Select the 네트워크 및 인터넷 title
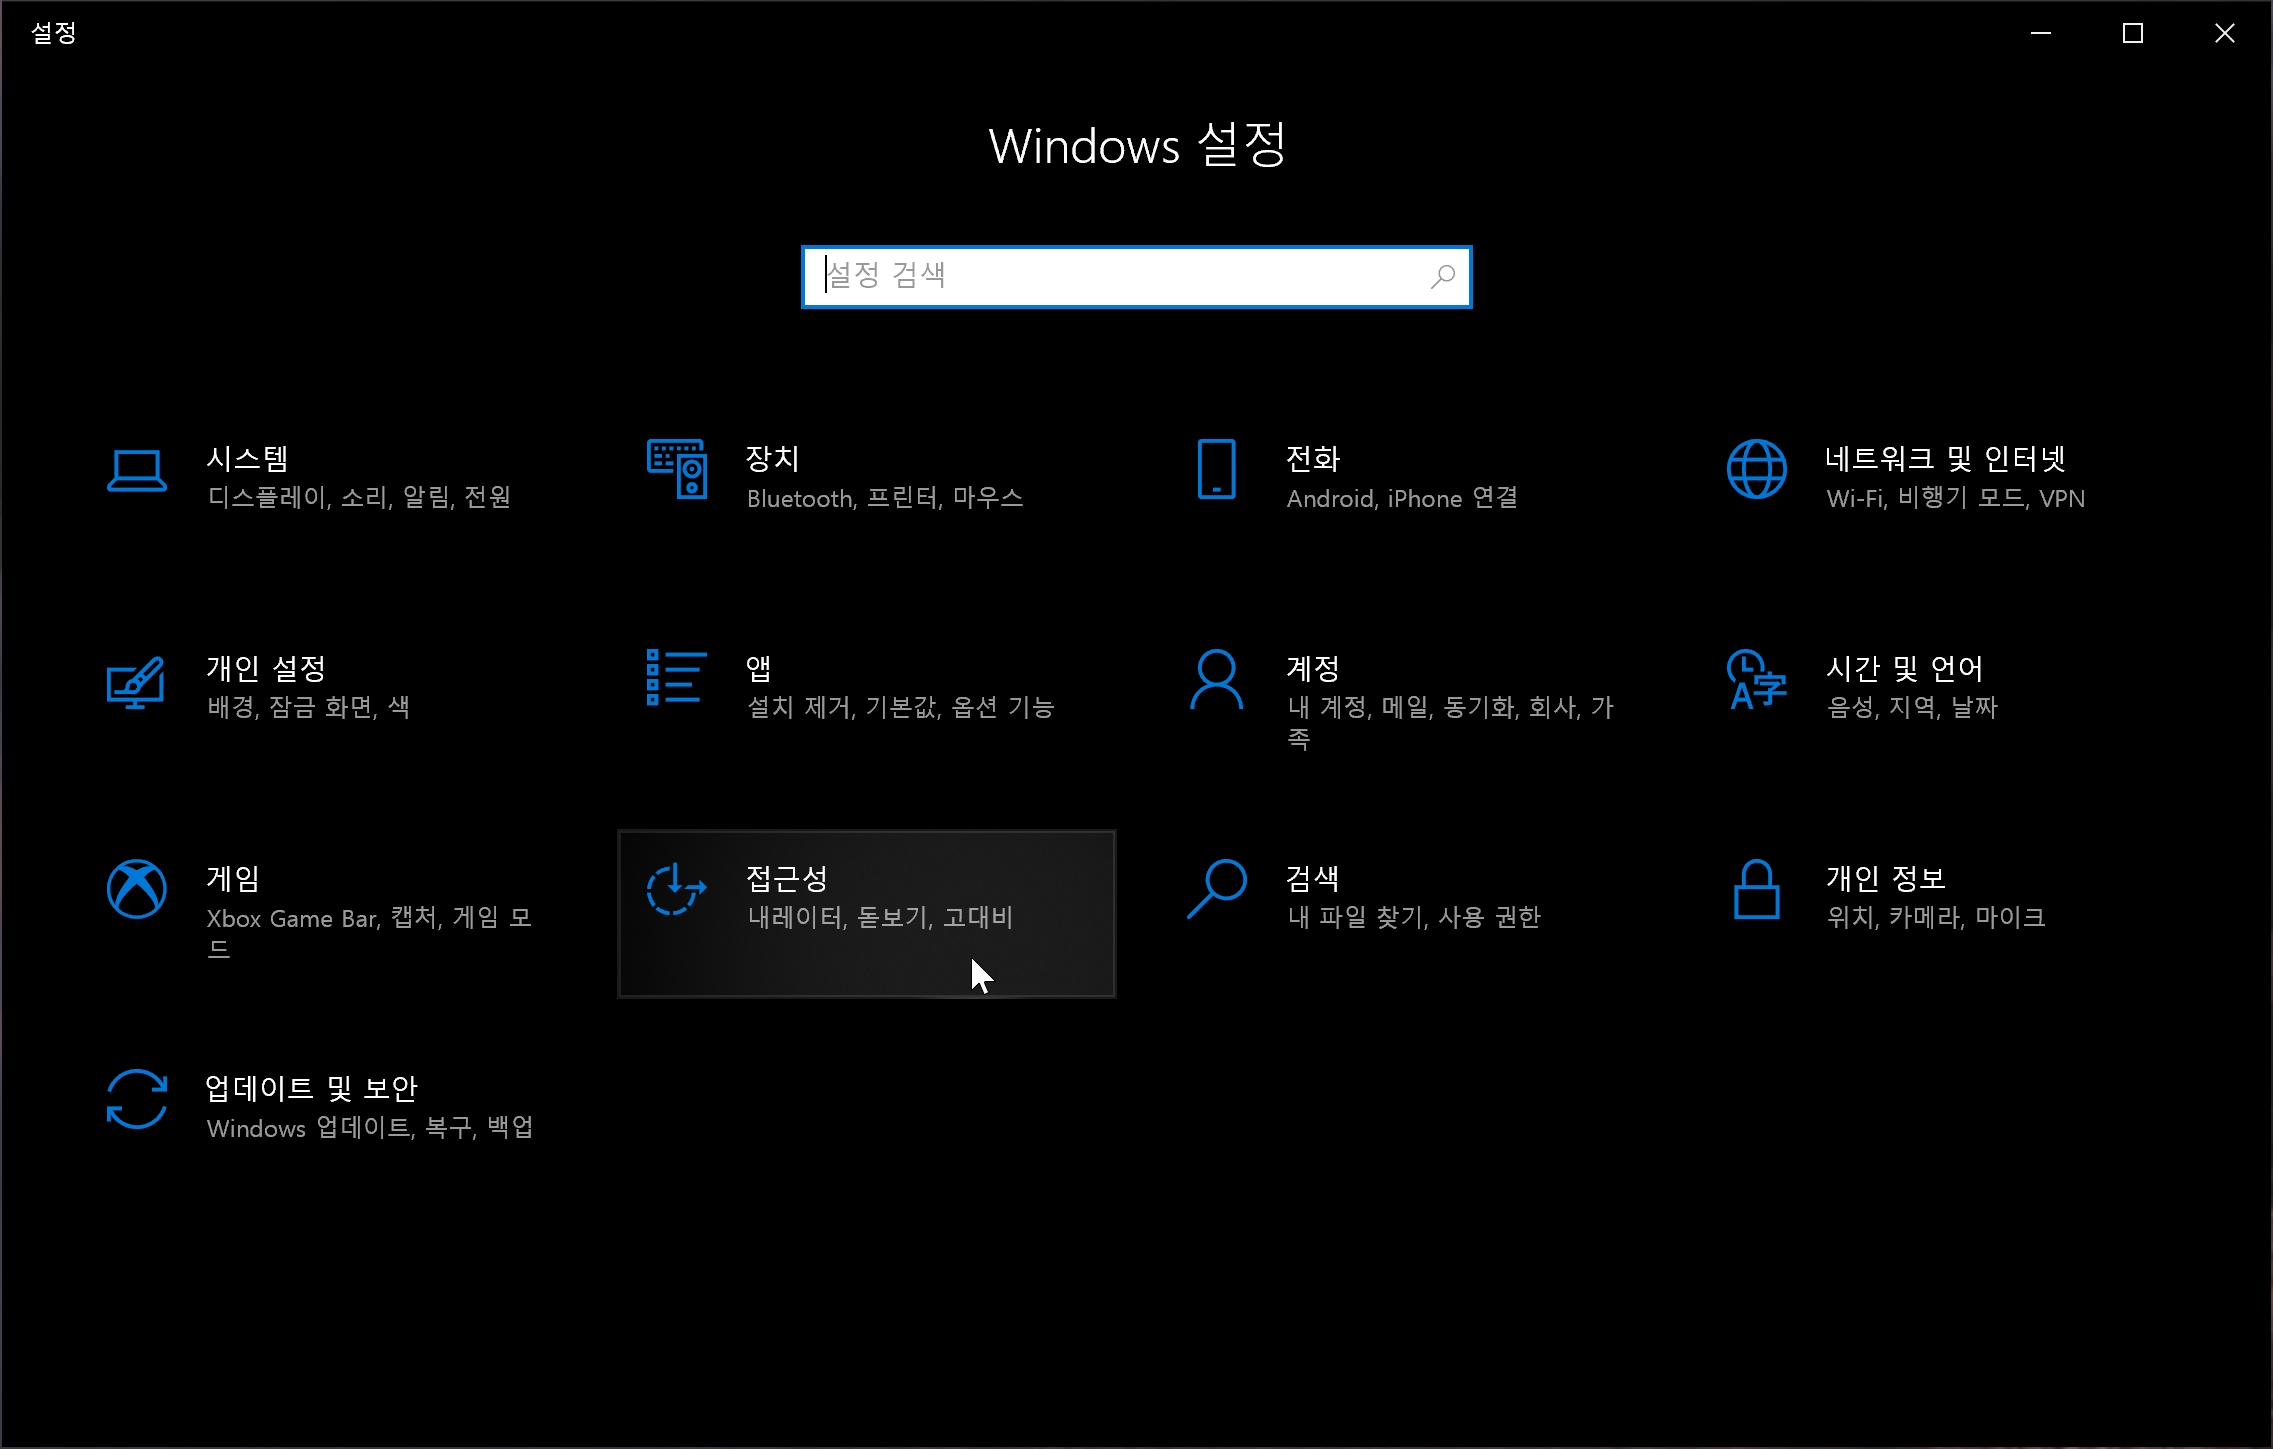The image size is (2273, 1449). 1945,459
